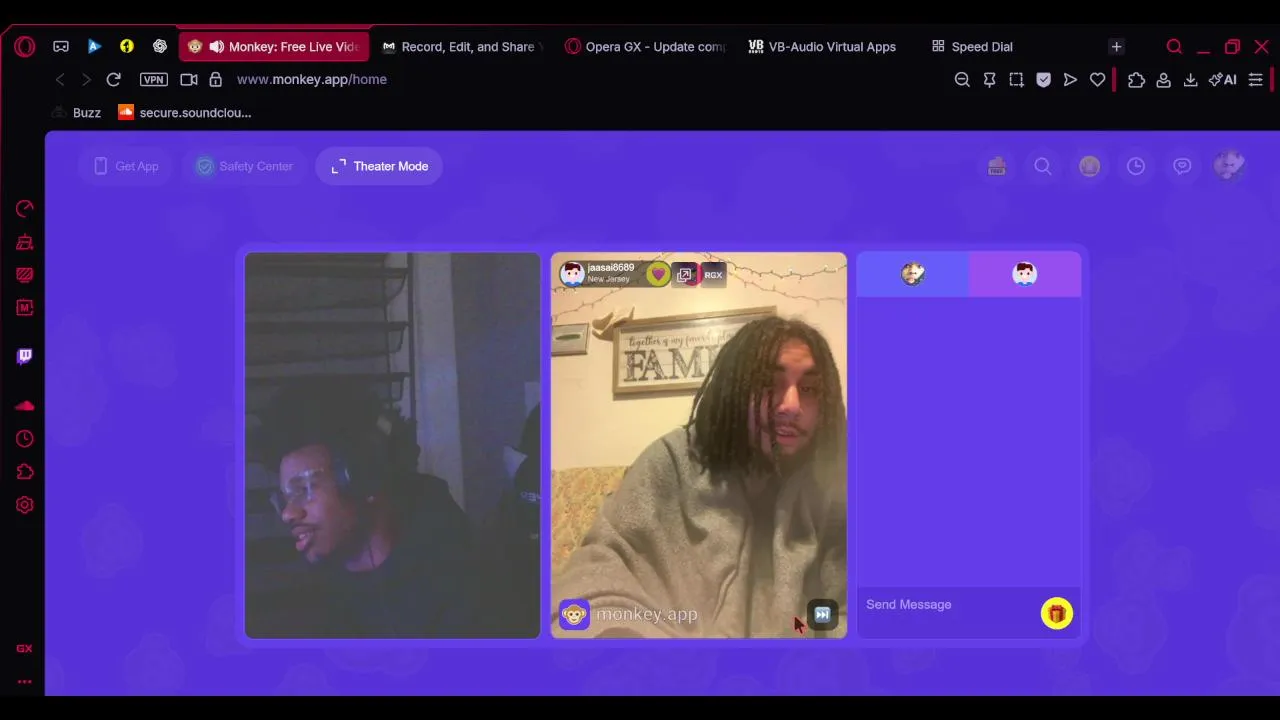Open the Opera menu logo
Viewport: 1280px width, 720px height.
click(25, 46)
